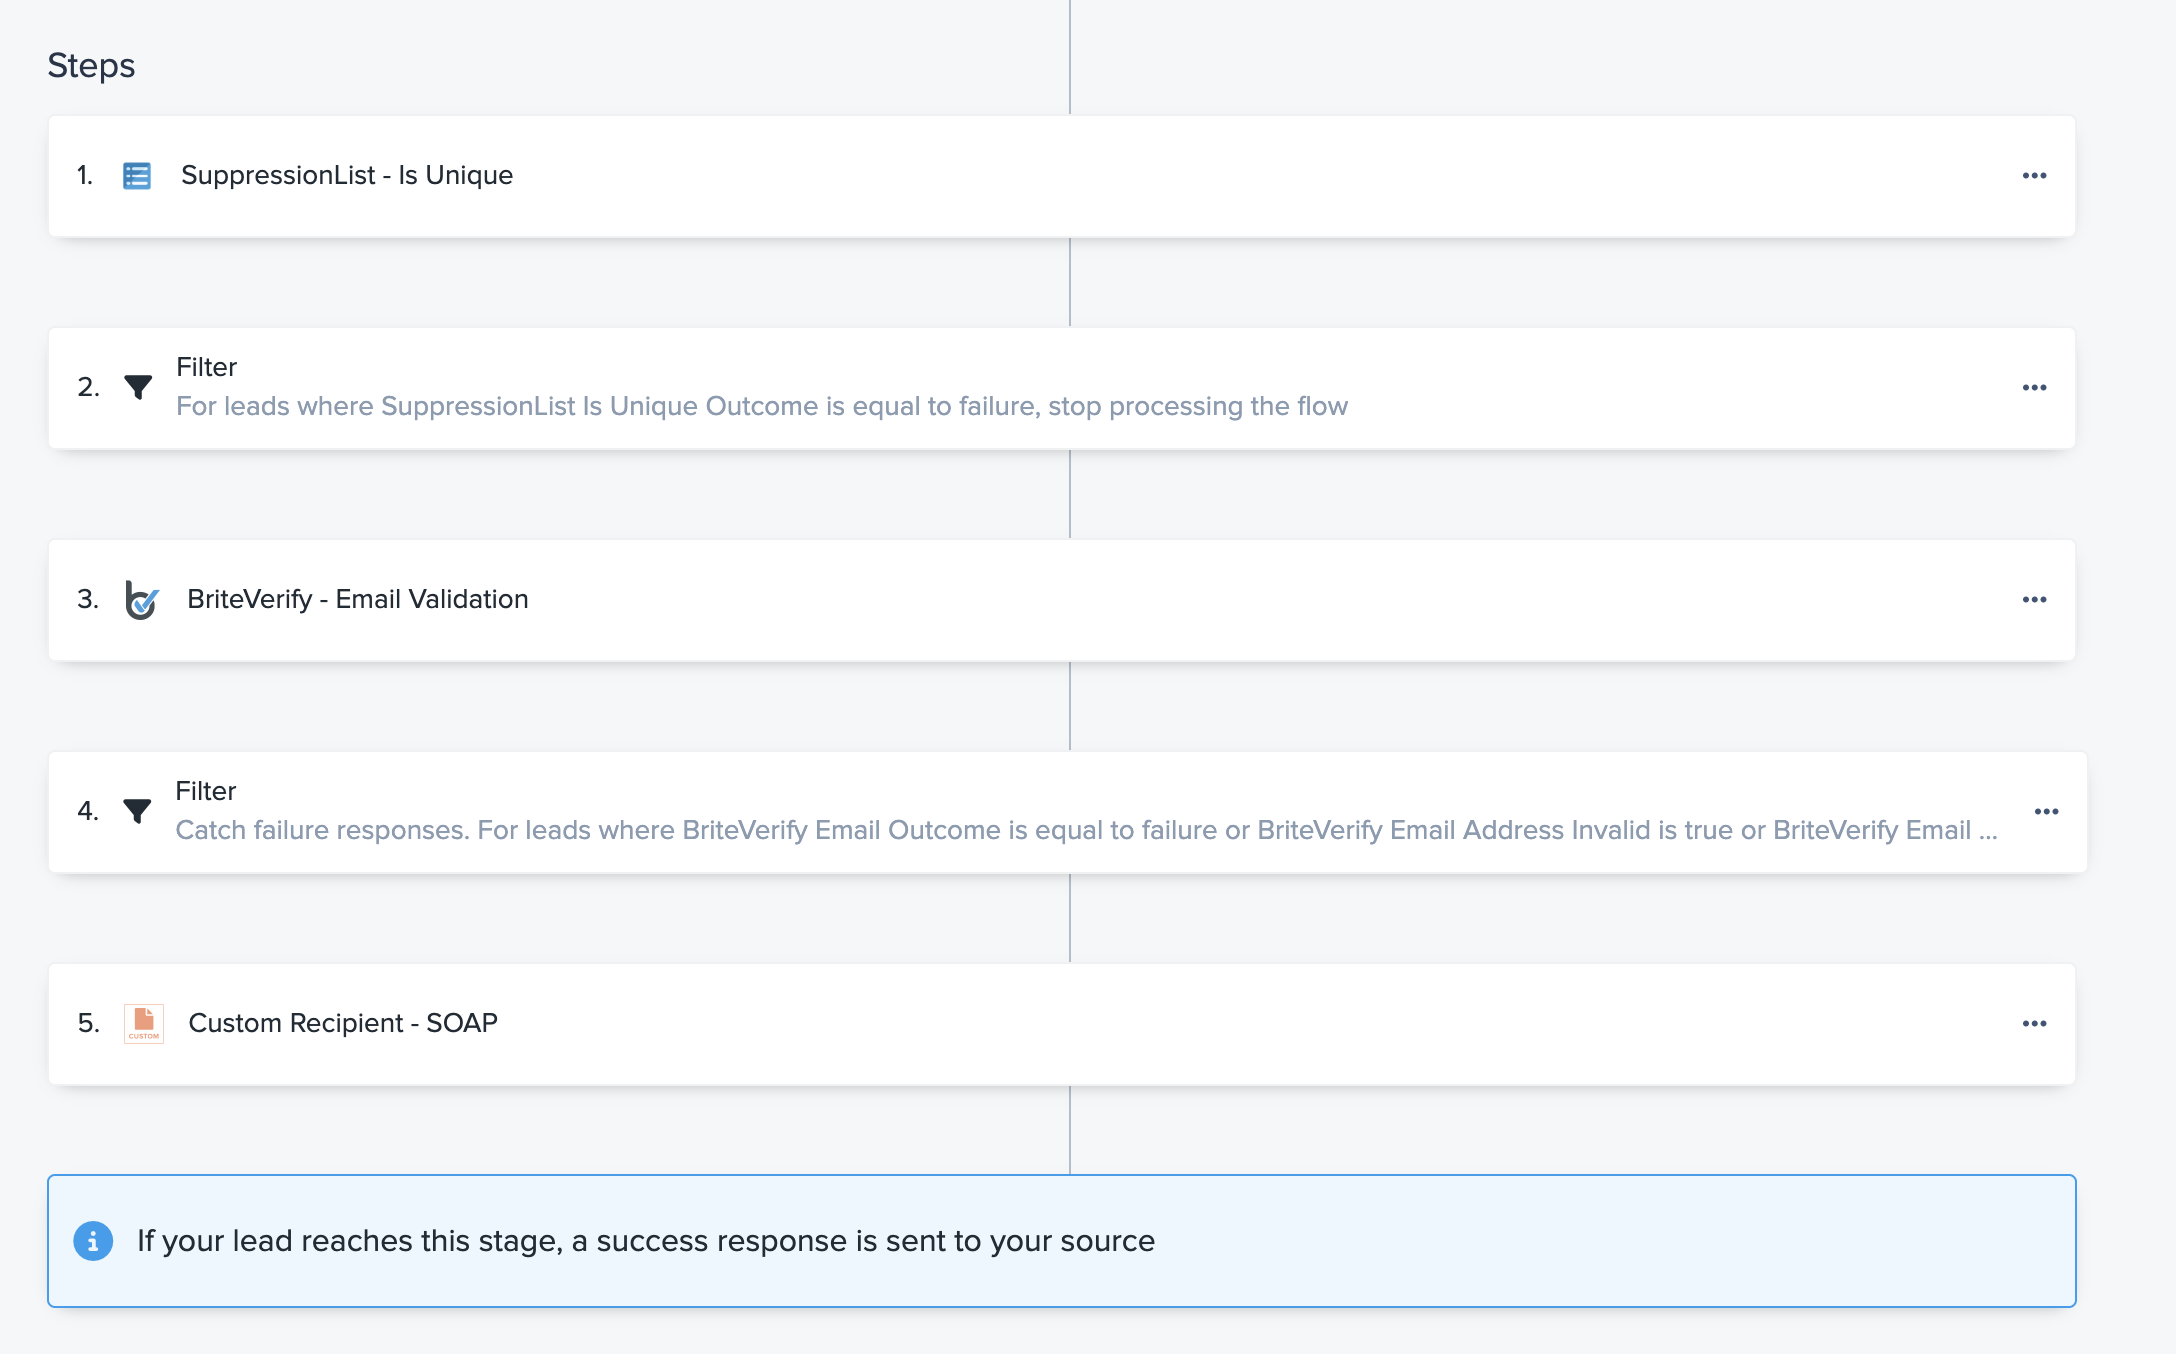Open the three-dot menu for SuppressionList step
The image size is (2176, 1354).
click(2034, 176)
